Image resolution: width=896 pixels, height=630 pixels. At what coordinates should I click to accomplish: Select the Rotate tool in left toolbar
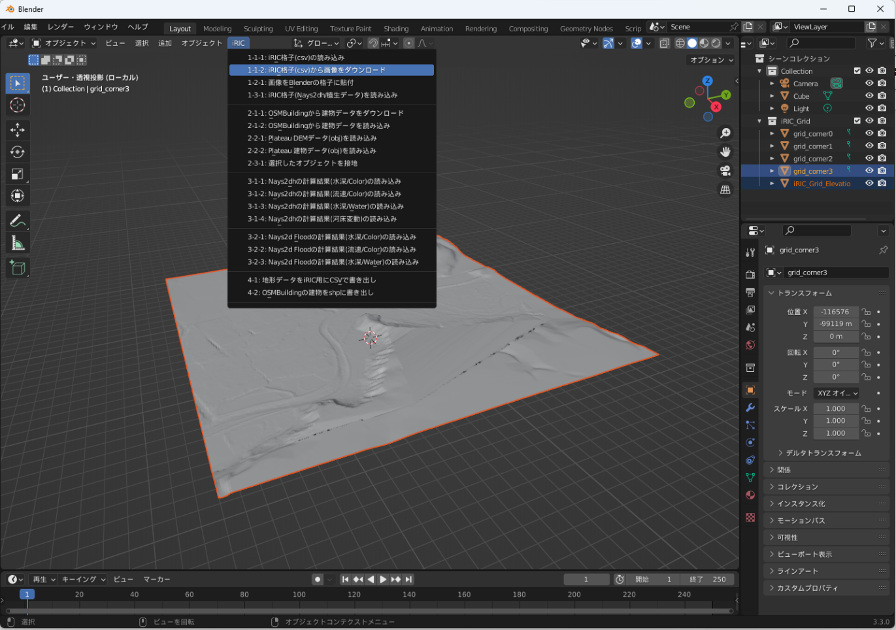pos(18,152)
